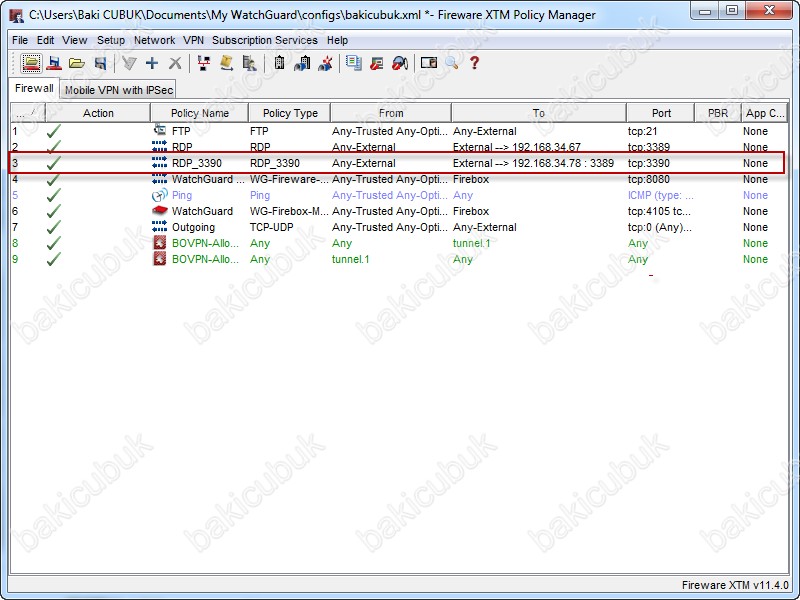
Task: Click the tunnel.1 destination in BOVPN row 8
Action: (x=471, y=243)
